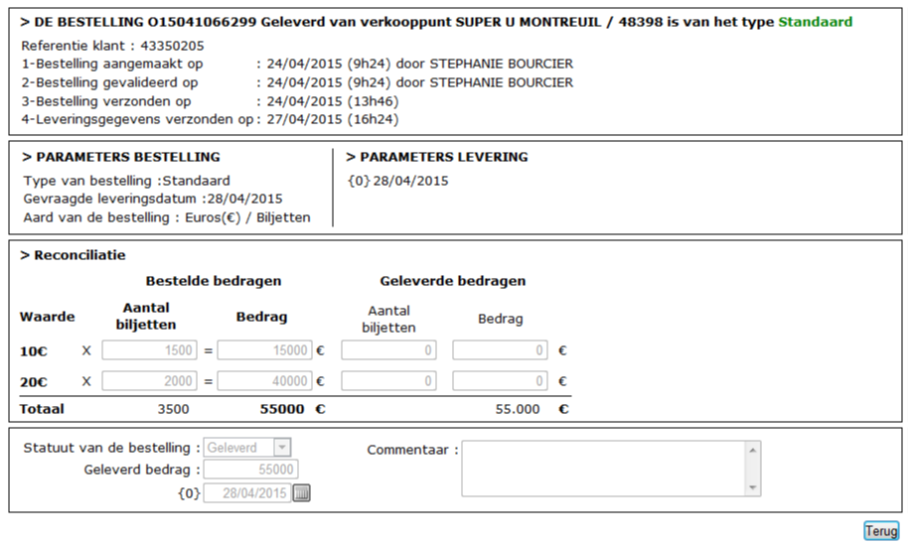Click the 10€ ordered note count field 1500

pos(149,350)
